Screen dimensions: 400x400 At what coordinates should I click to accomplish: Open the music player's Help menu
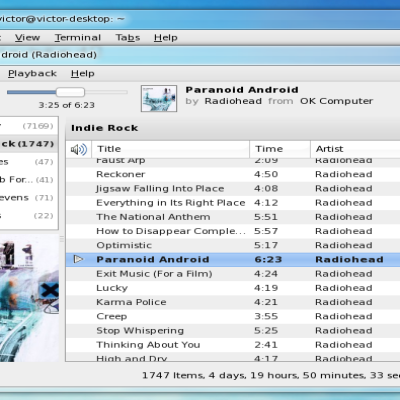83,73
